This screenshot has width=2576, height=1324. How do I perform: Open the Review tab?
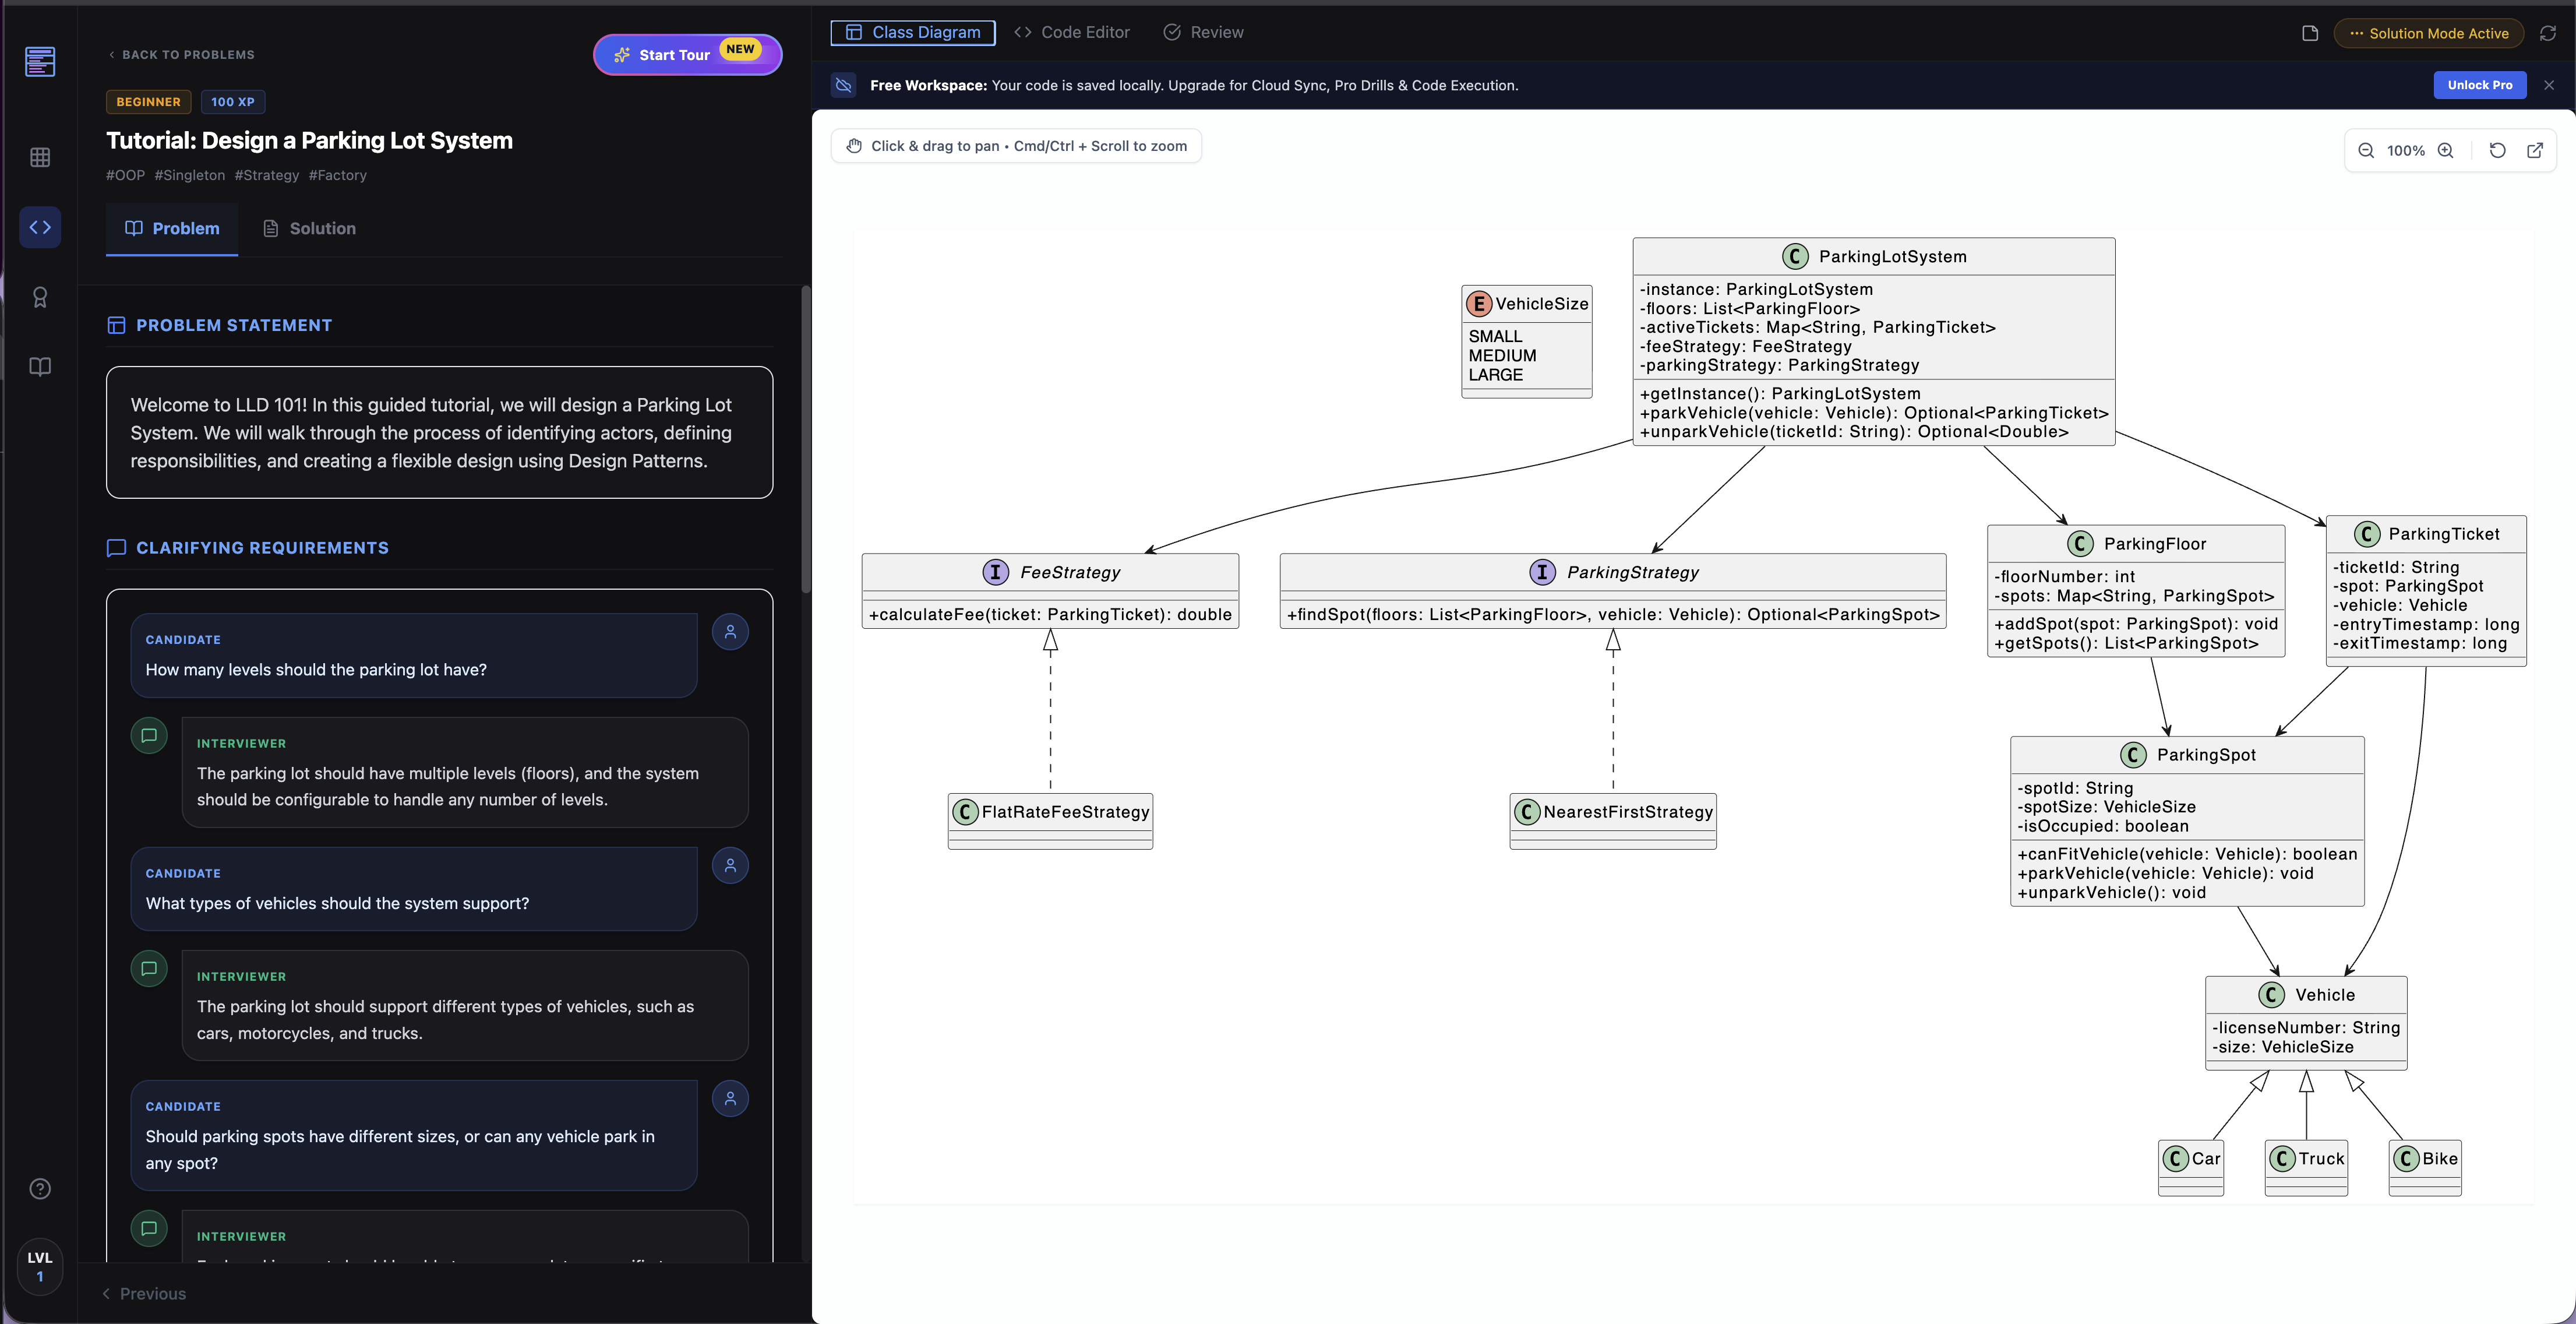pos(1203,32)
